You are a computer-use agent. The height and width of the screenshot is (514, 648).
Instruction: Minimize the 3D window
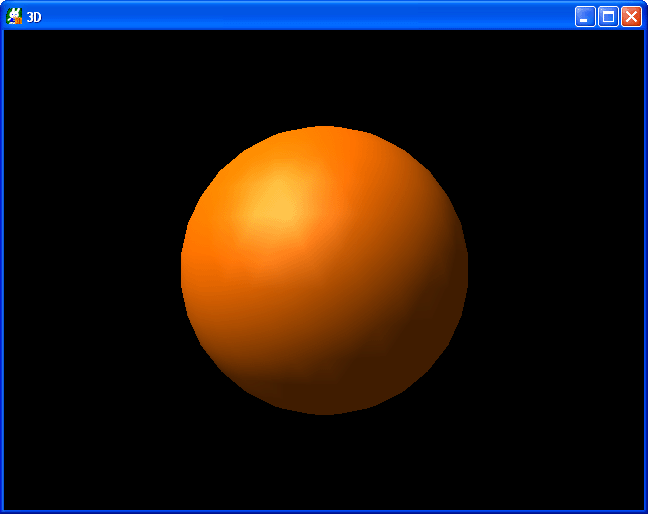pyautogui.click(x=585, y=16)
